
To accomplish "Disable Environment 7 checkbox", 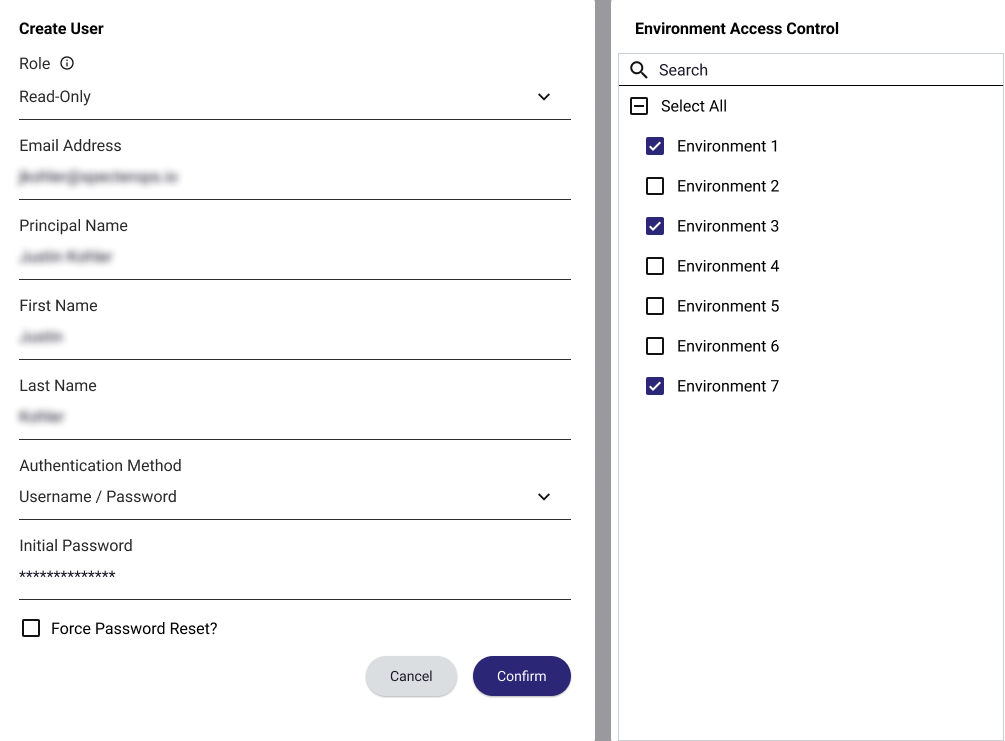I will click(655, 386).
